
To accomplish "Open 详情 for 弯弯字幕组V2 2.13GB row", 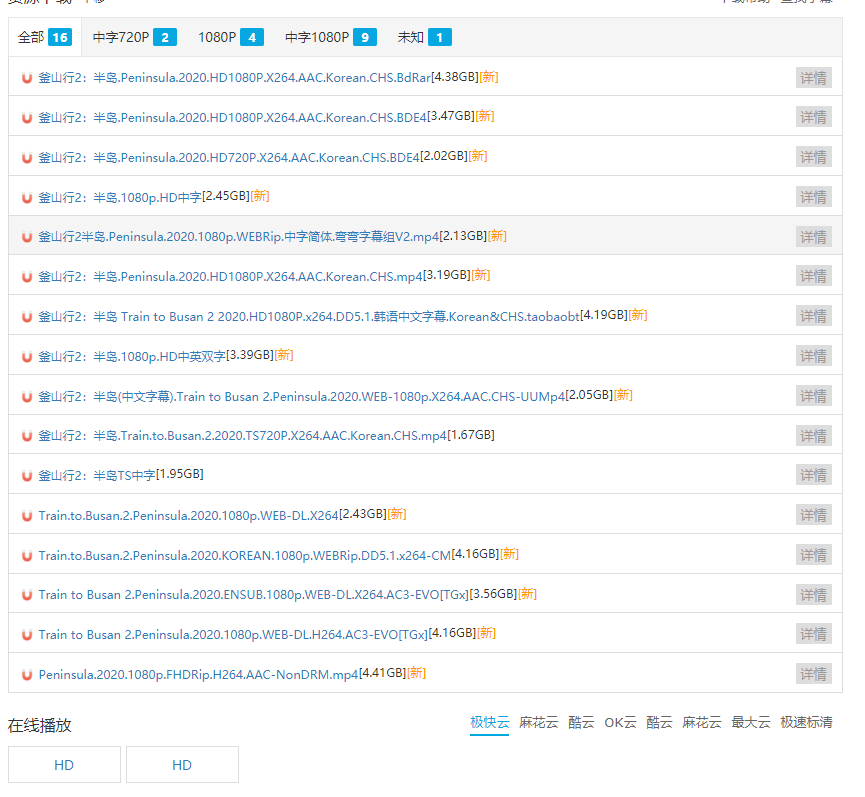I will click(813, 237).
